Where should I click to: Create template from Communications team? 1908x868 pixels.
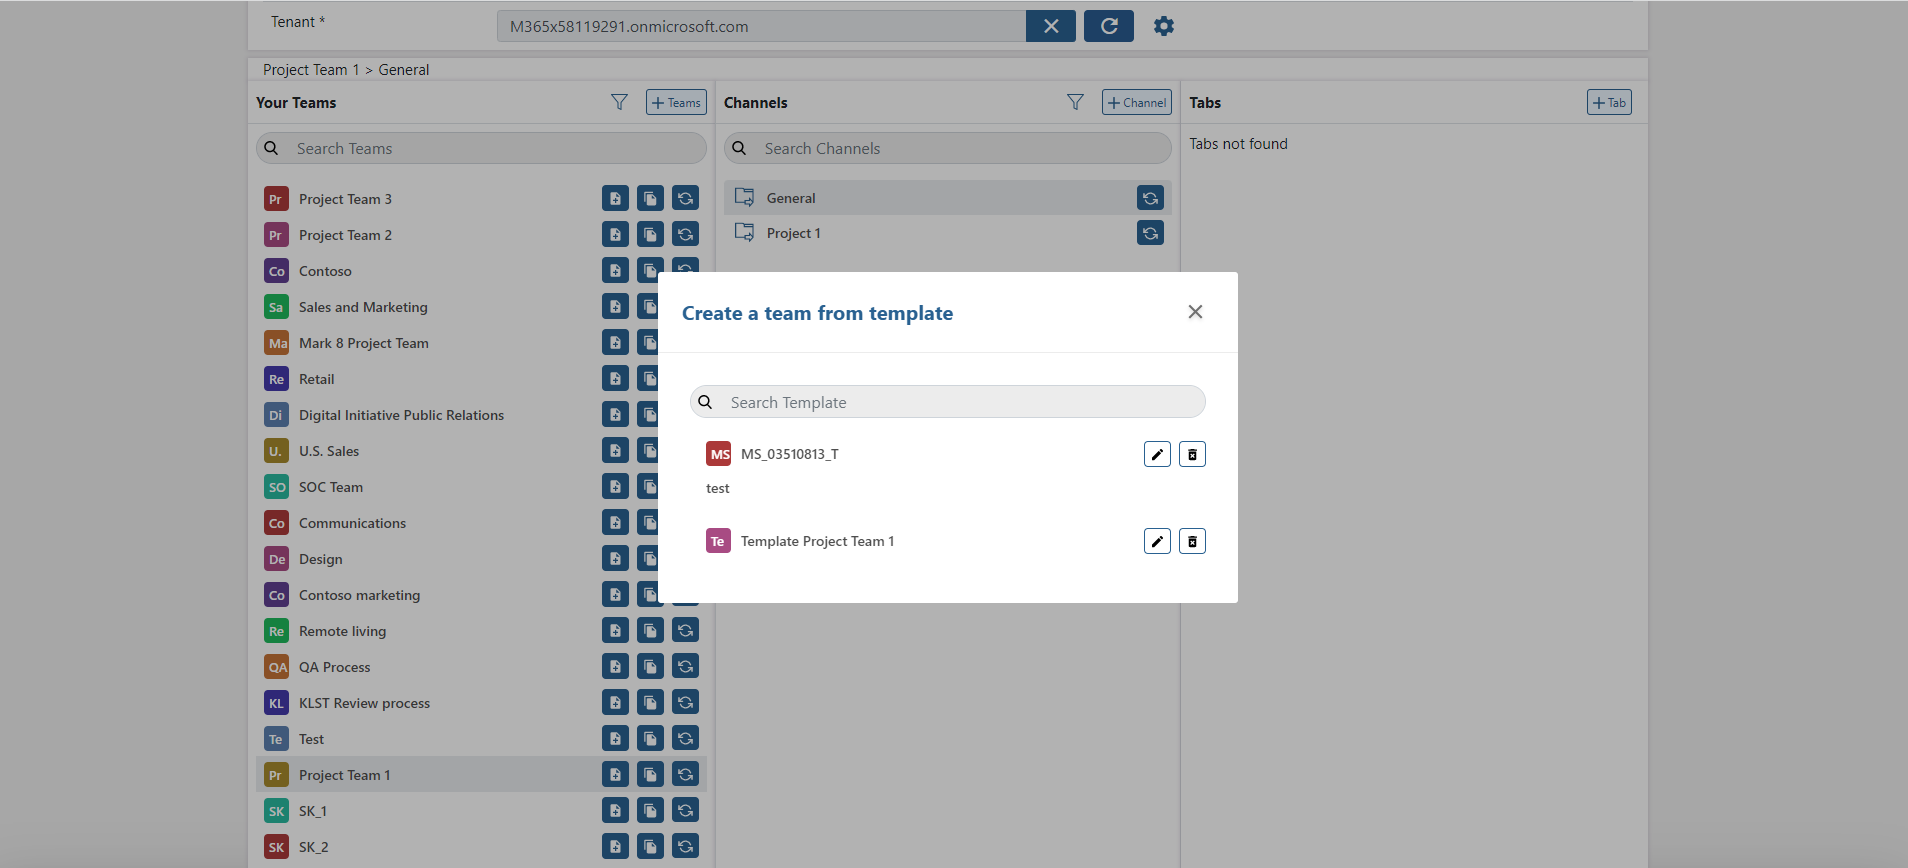coord(615,522)
